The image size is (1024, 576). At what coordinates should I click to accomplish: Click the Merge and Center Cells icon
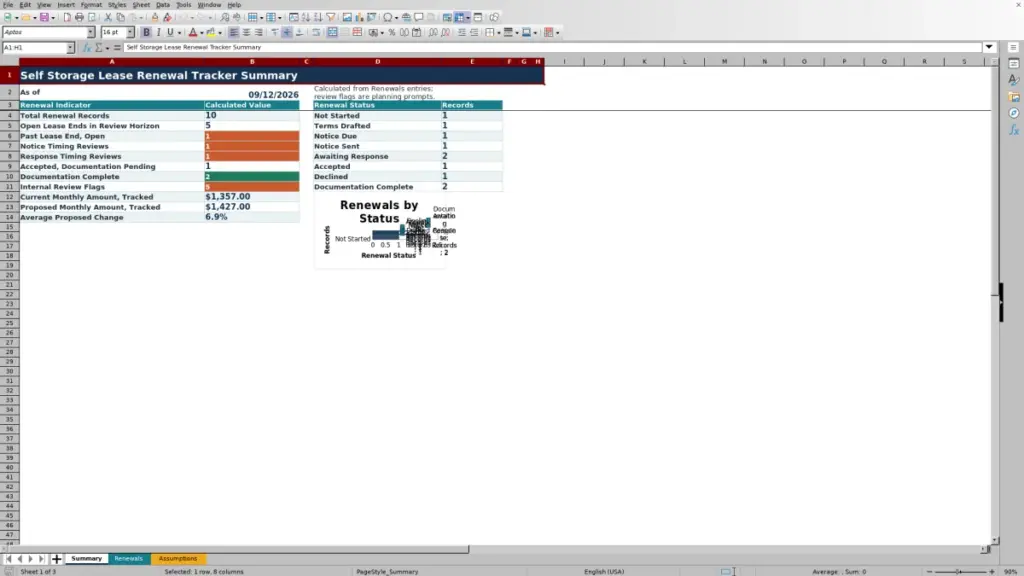coord(332,33)
